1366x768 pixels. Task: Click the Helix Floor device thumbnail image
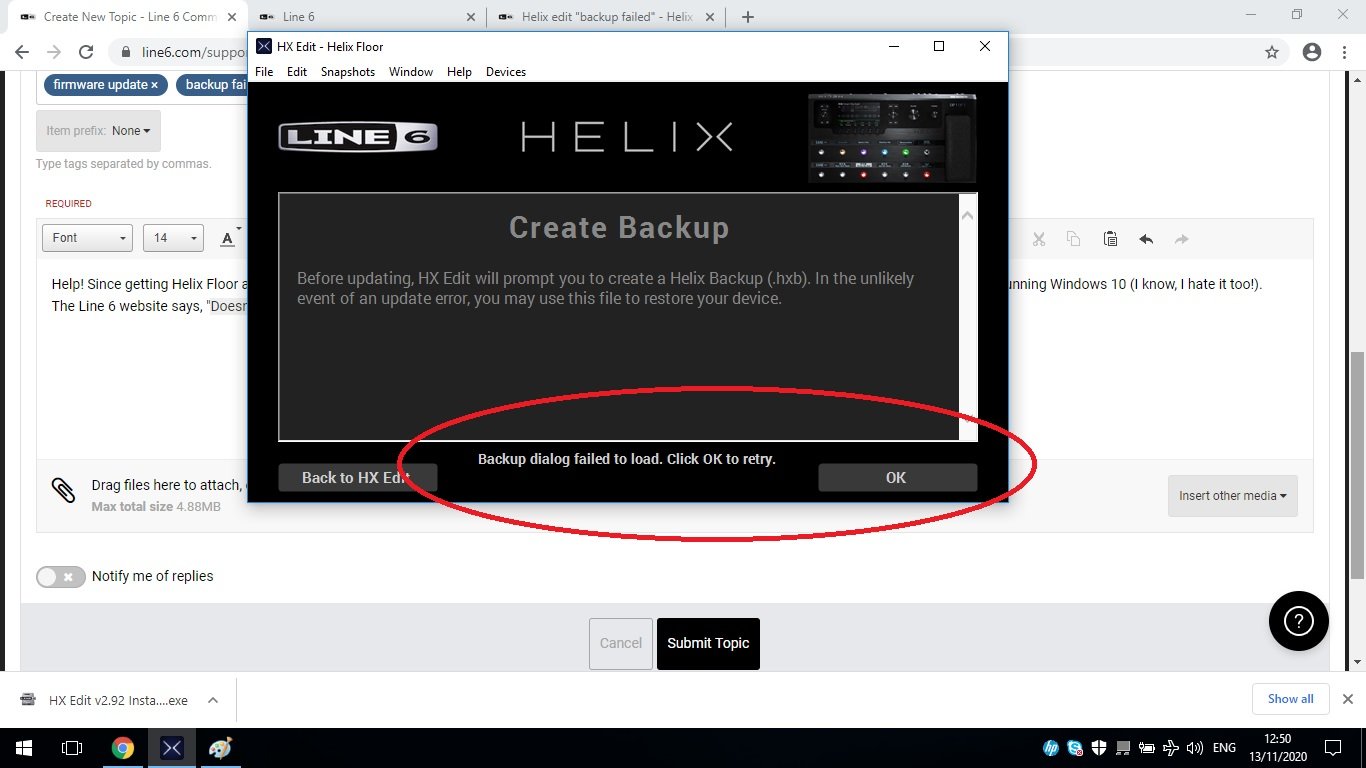pos(892,138)
